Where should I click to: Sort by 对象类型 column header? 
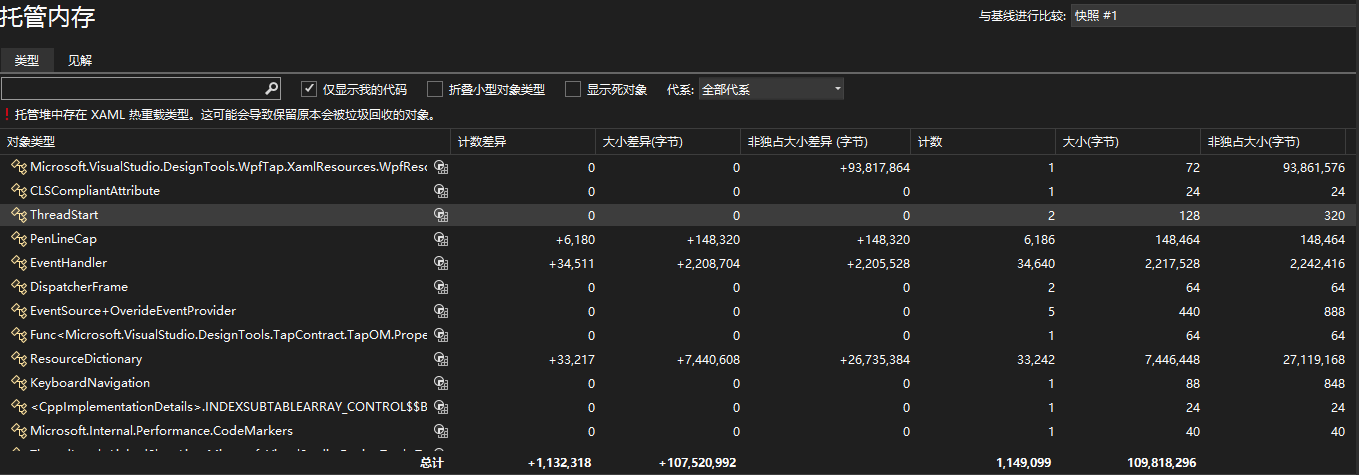tap(225, 142)
